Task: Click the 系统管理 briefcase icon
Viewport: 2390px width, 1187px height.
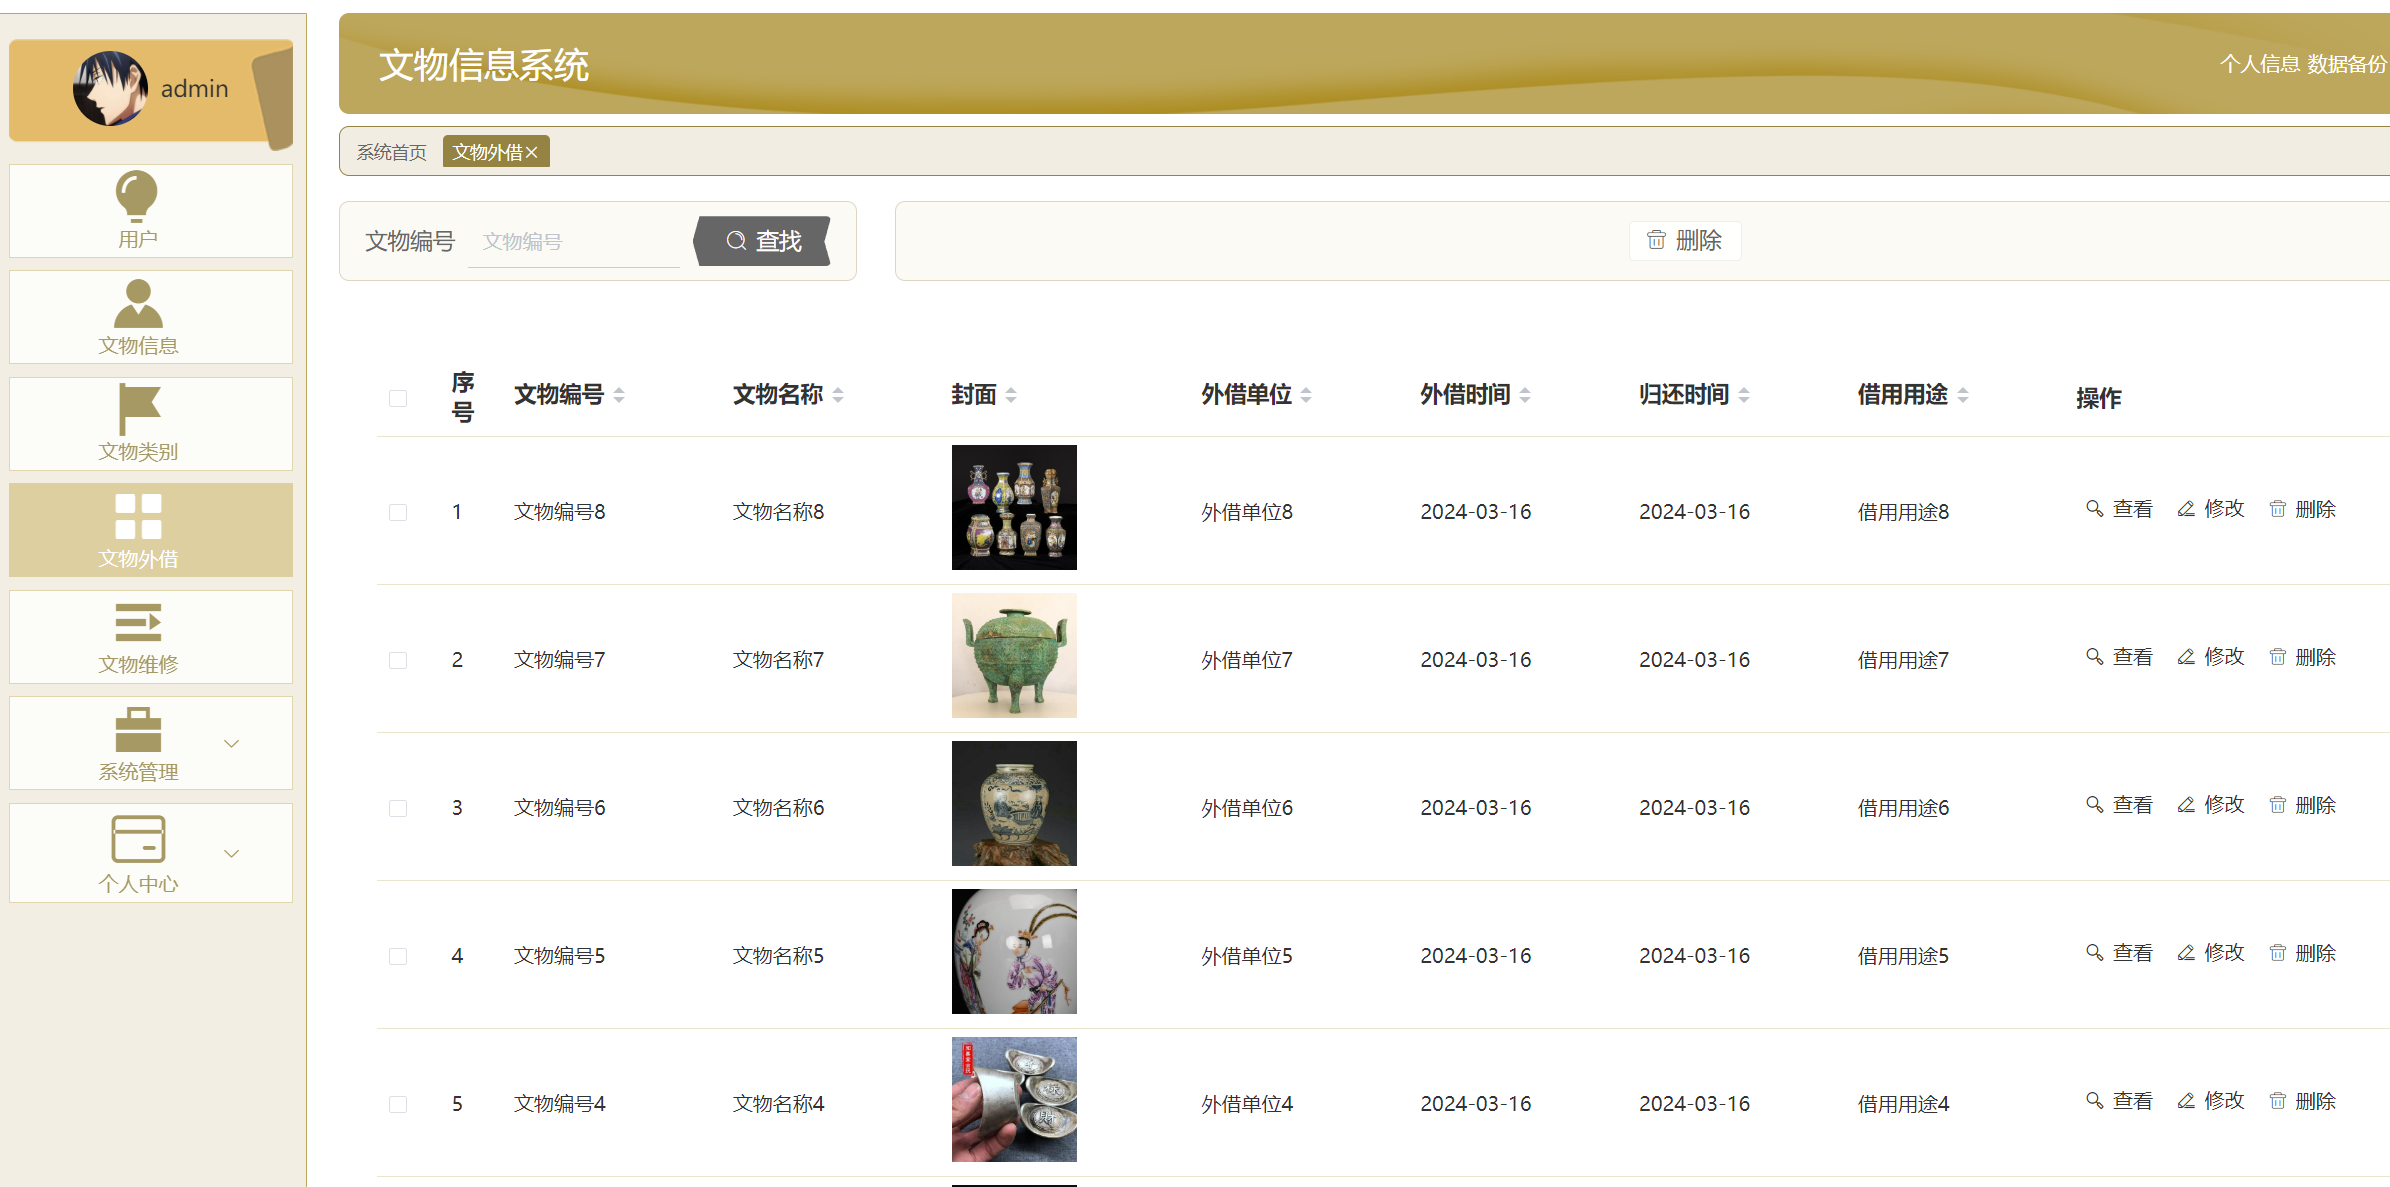Action: [x=138, y=729]
